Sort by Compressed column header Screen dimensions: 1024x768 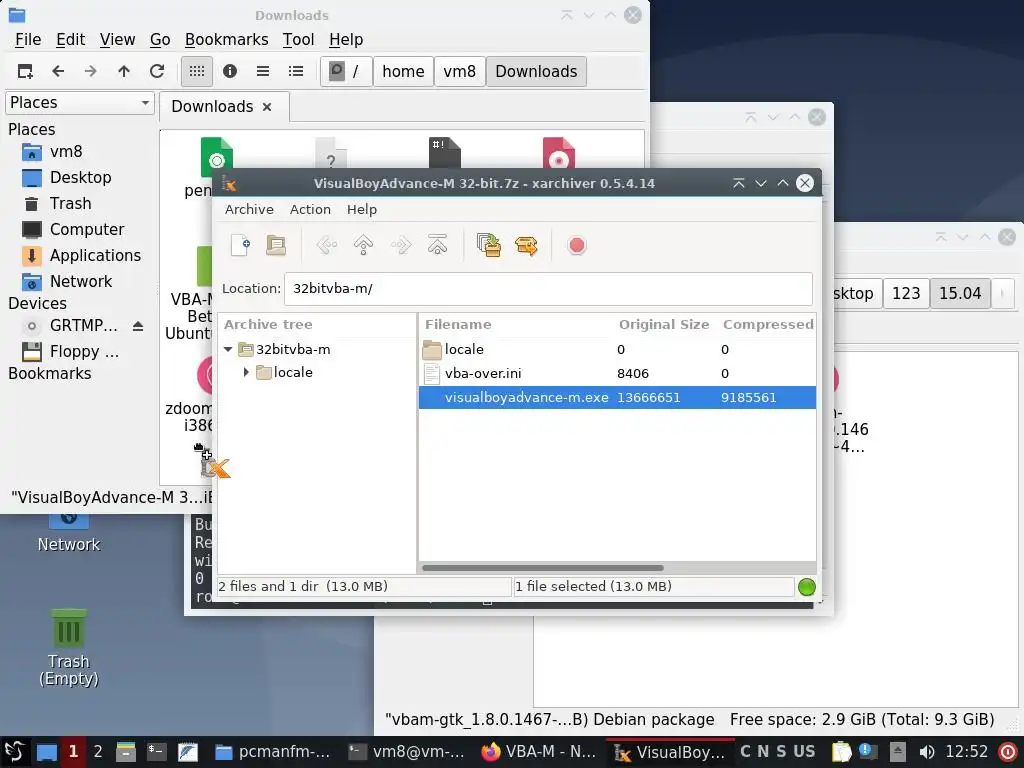point(767,325)
